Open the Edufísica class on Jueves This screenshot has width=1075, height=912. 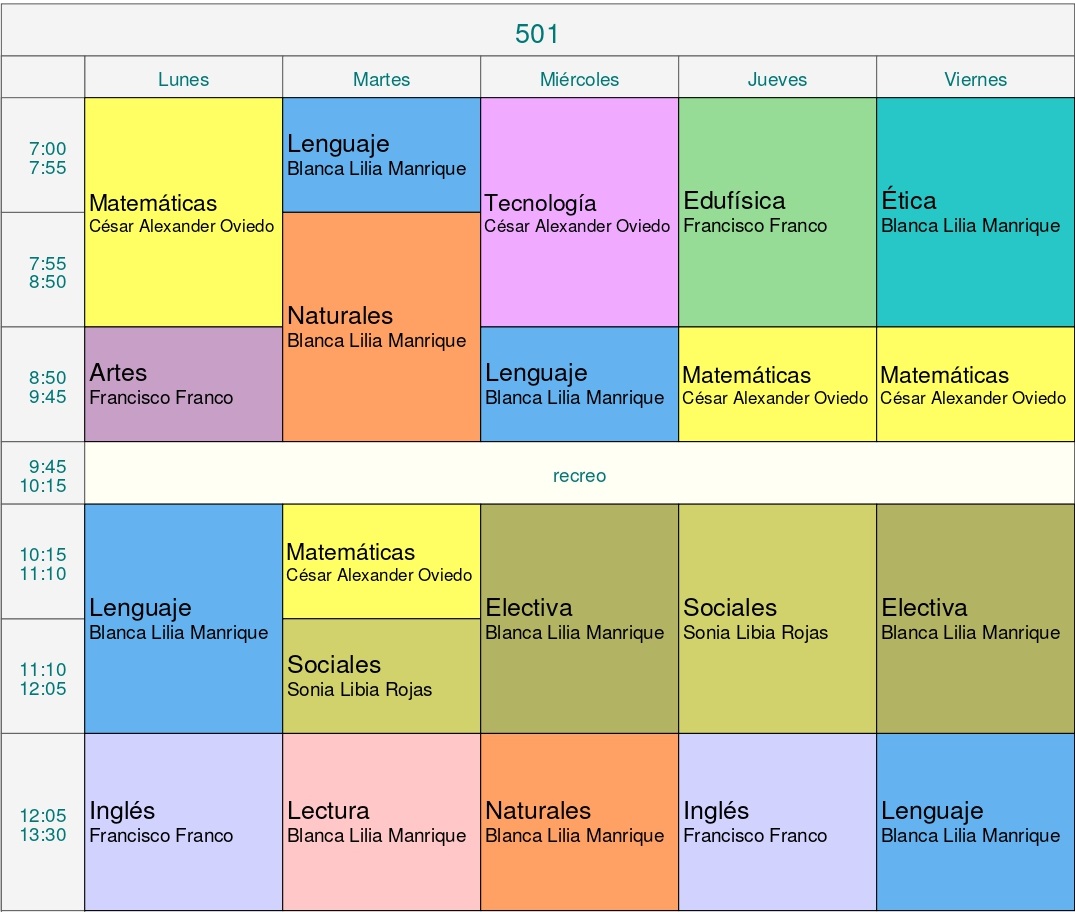[777, 213]
